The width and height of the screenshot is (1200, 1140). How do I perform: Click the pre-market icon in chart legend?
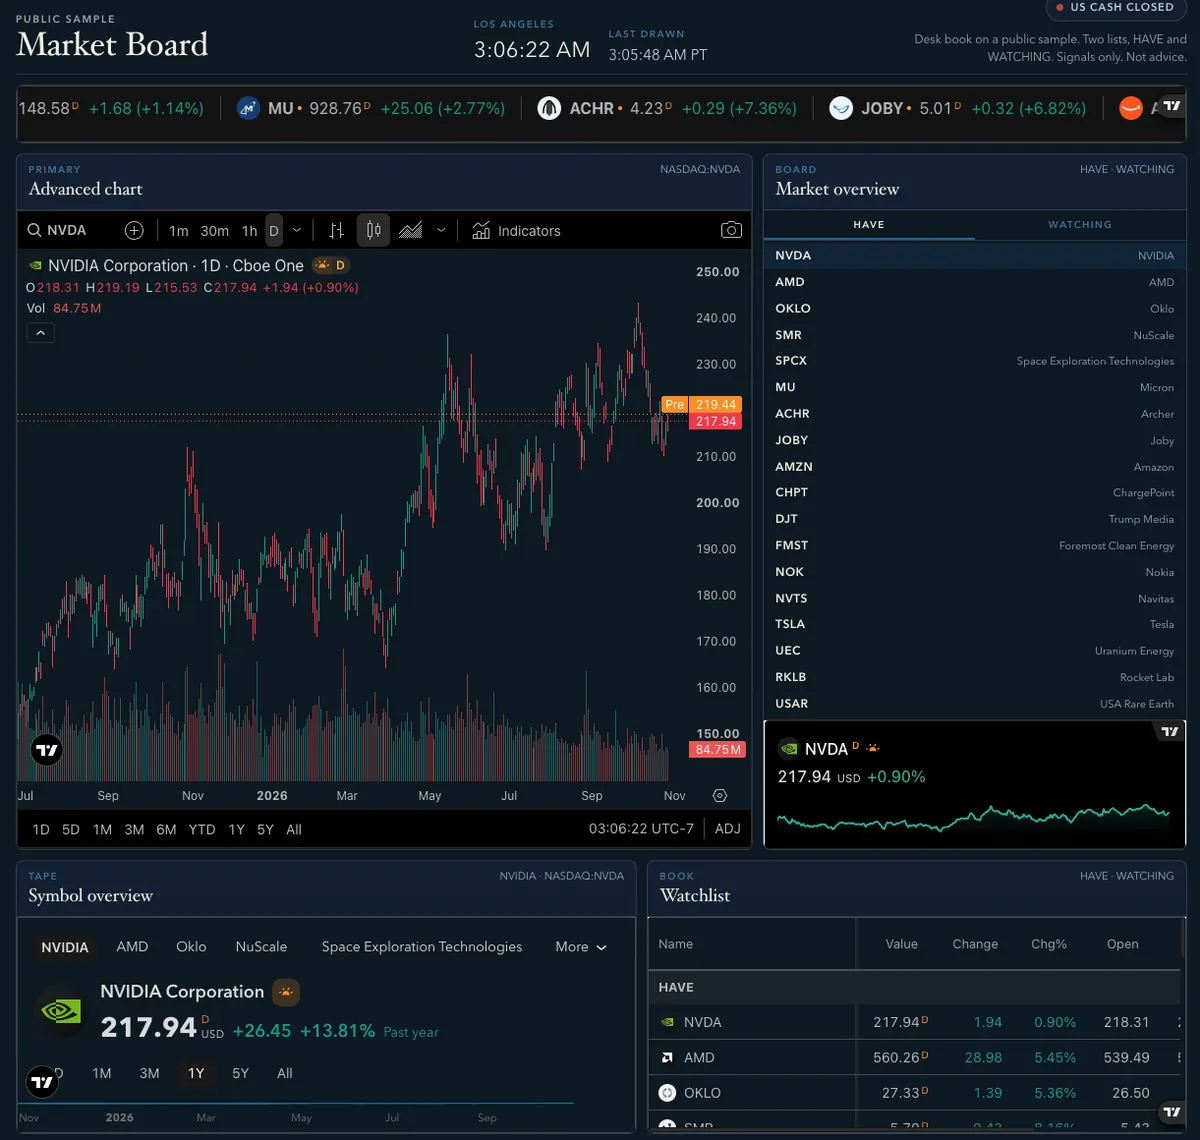point(323,265)
